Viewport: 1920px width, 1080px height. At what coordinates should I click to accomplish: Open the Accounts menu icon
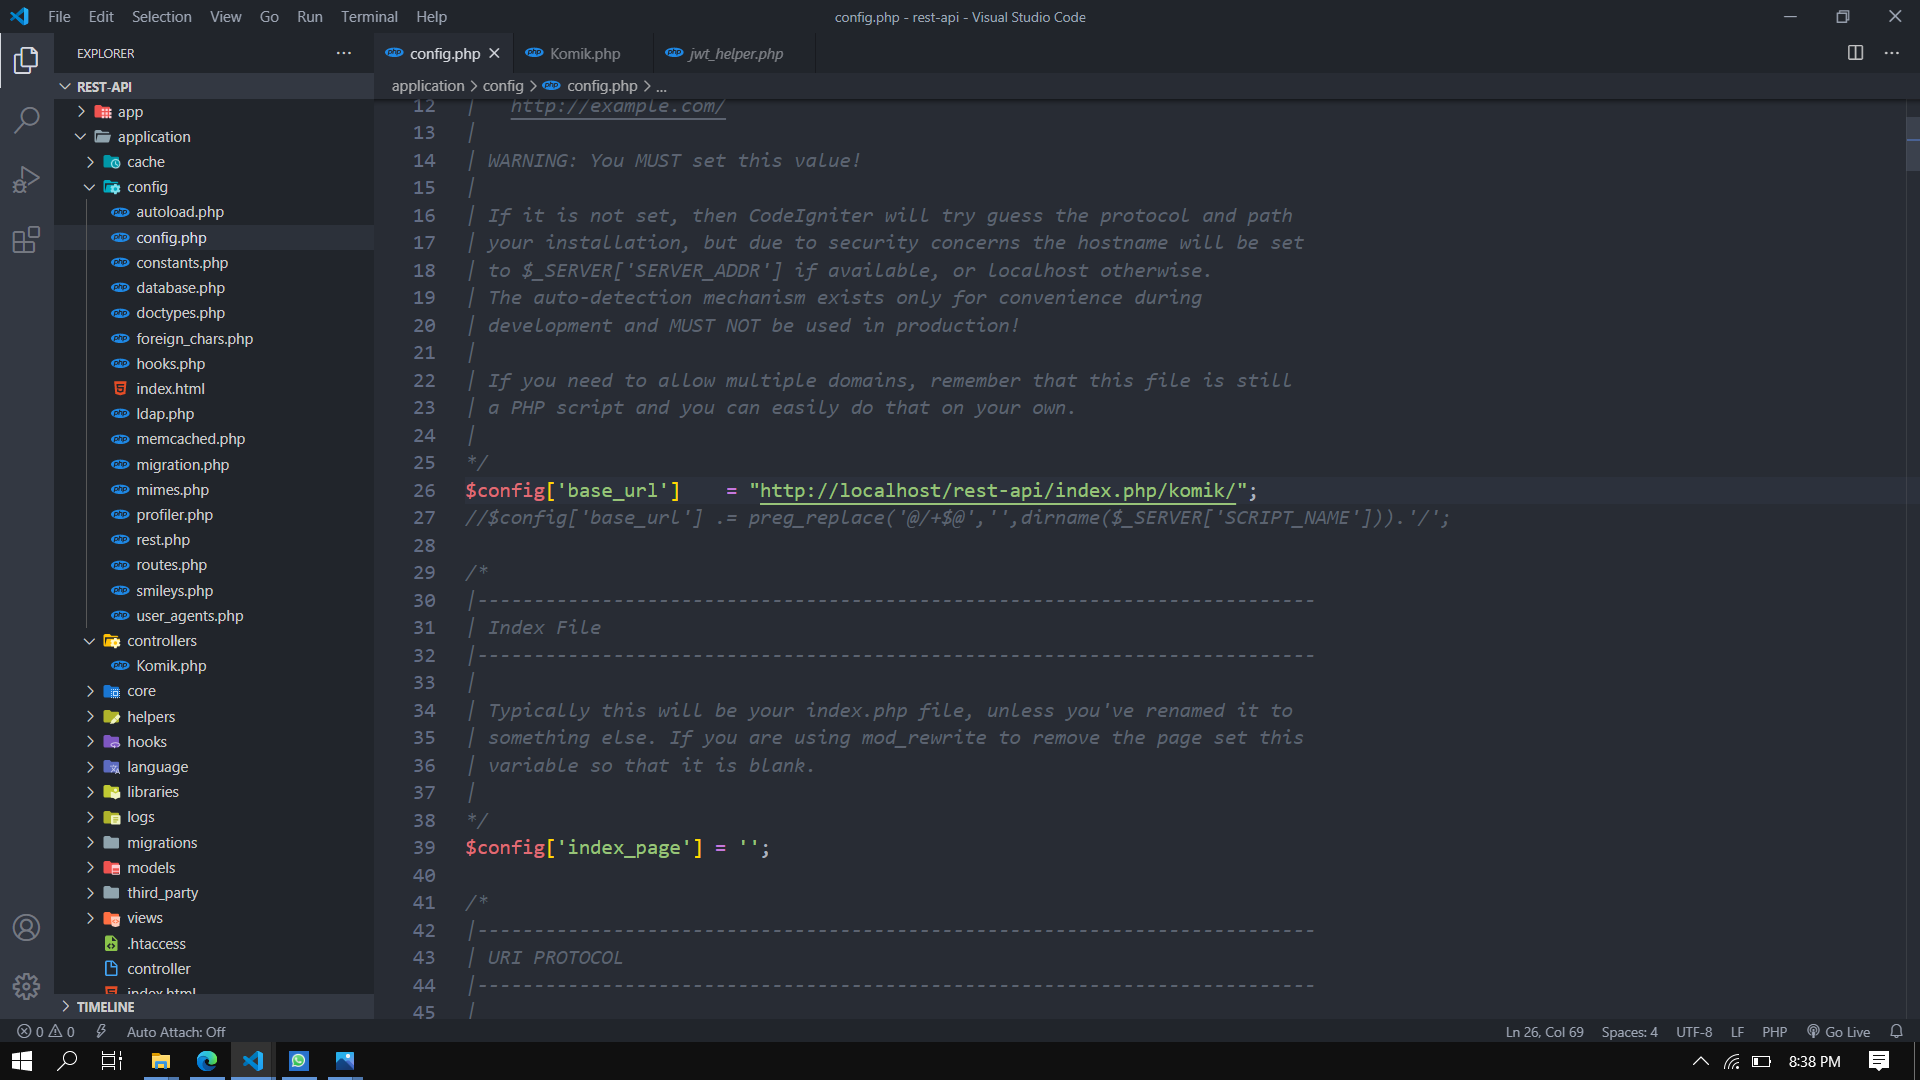[x=27, y=928]
